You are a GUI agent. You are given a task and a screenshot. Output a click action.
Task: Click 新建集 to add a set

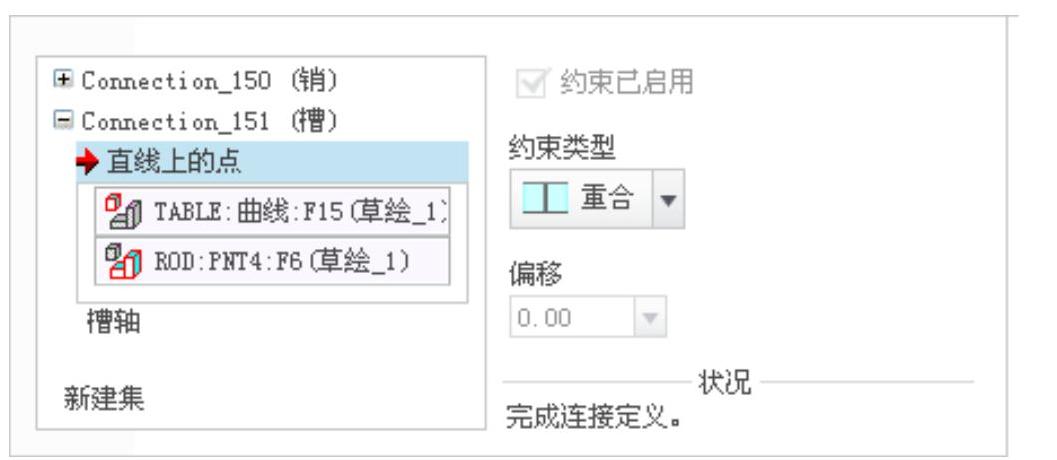(x=104, y=399)
